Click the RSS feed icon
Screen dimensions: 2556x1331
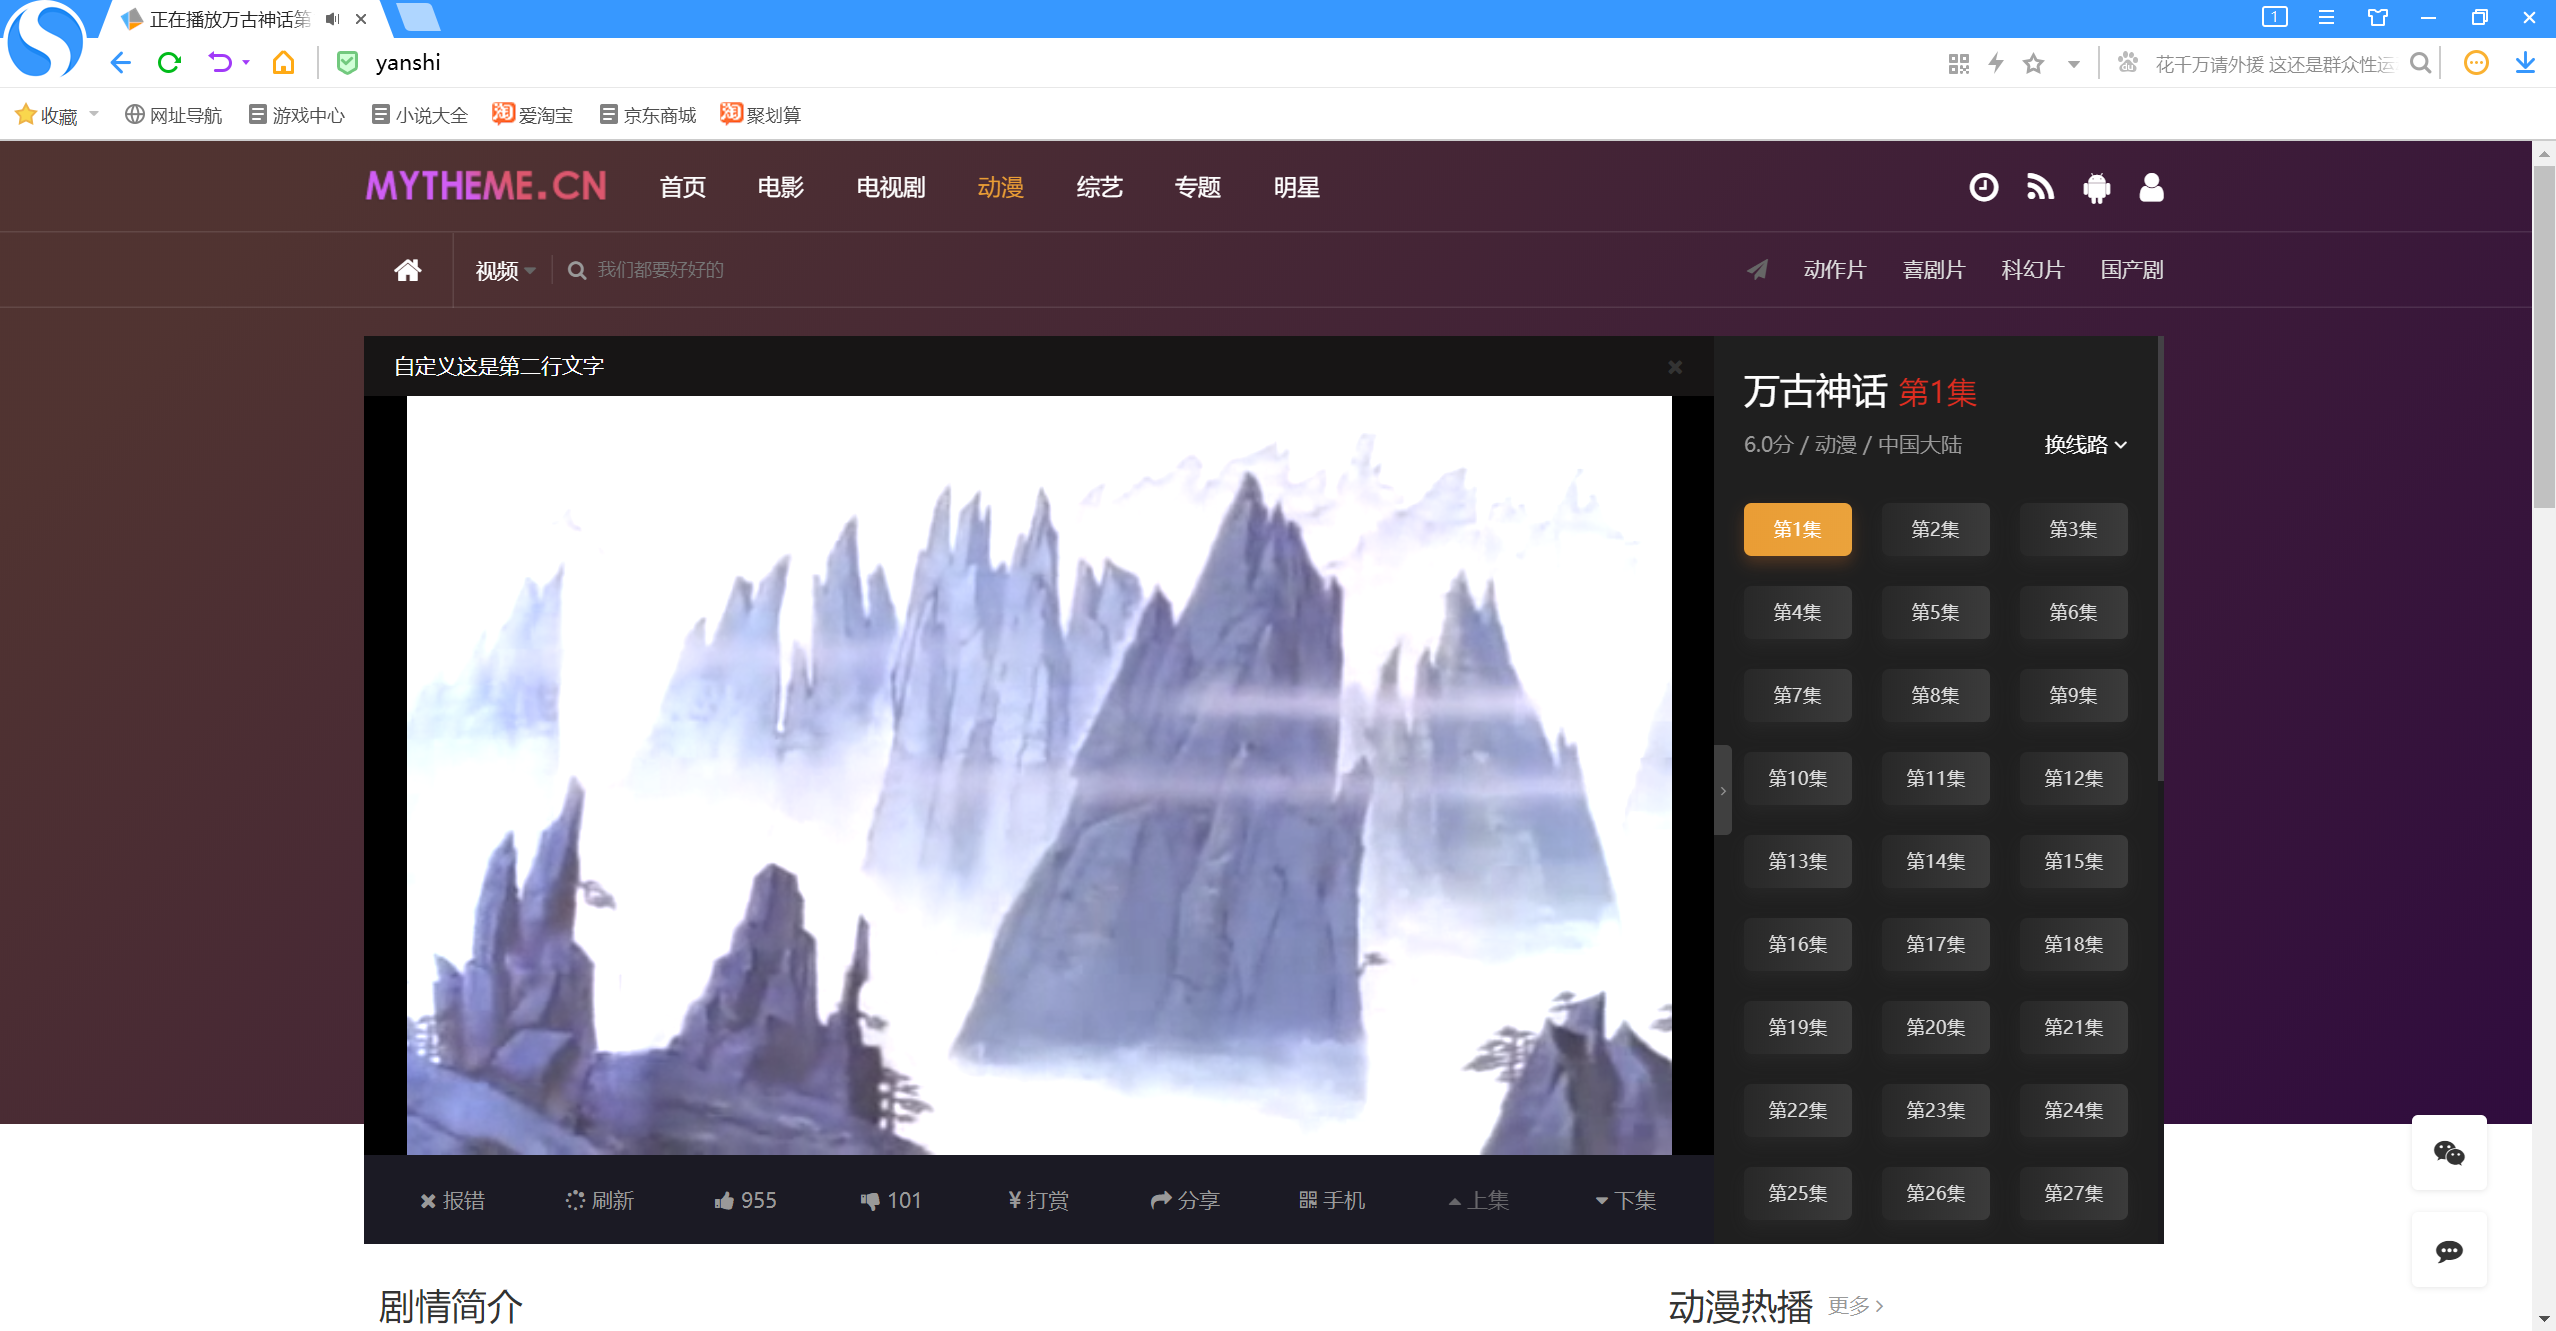tap(2040, 187)
